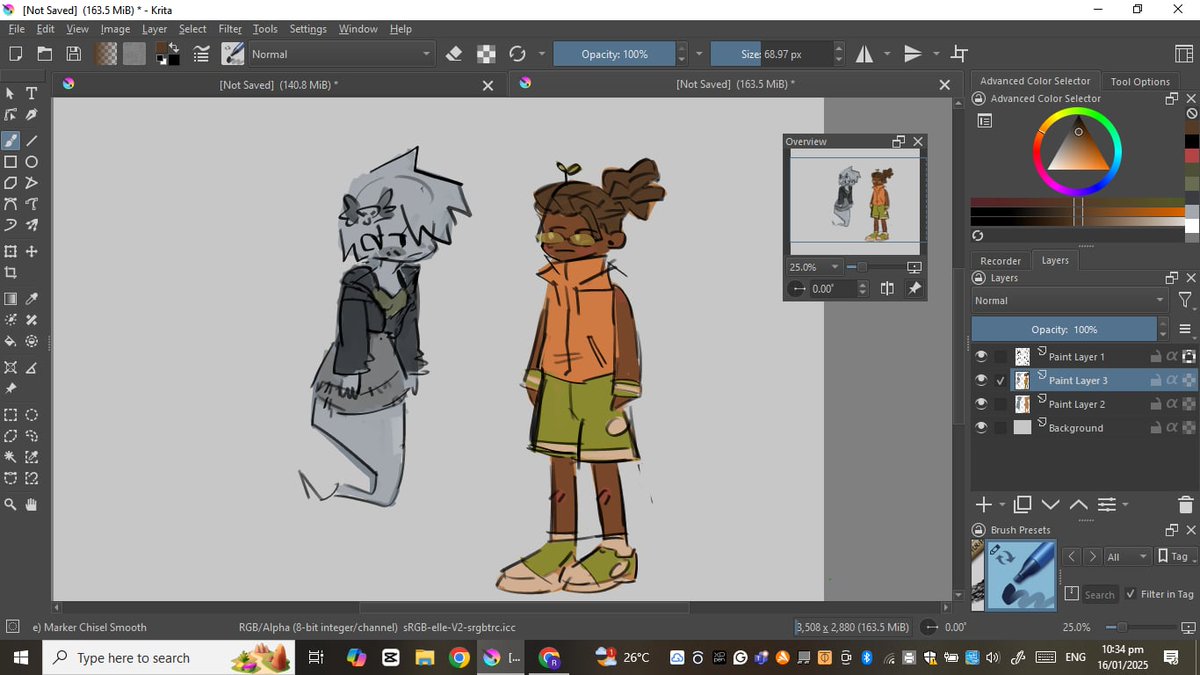Click the Tag button in Brush Presets
The width and height of the screenshot is (1200, 675).
1175,556
